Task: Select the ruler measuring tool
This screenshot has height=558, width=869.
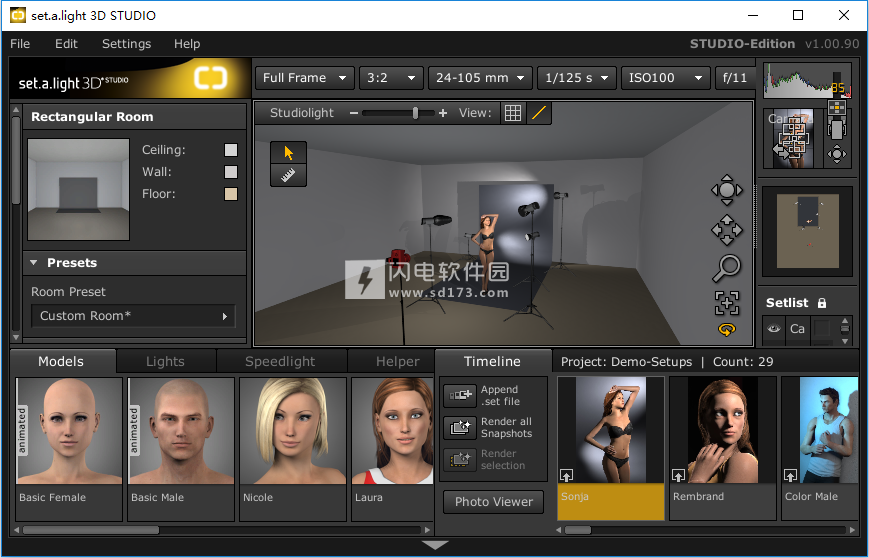Action: (x=288, y=175)
